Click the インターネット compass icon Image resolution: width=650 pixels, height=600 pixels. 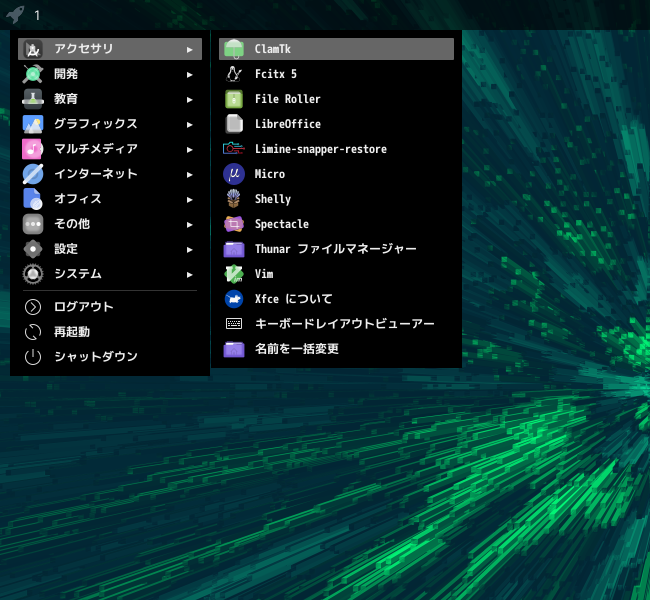(x=33, y=174)
